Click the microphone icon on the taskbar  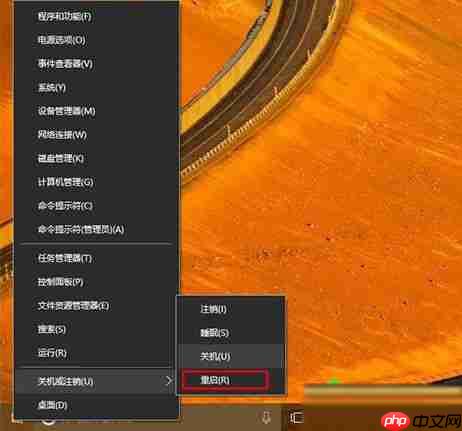(x=266, y=417)
